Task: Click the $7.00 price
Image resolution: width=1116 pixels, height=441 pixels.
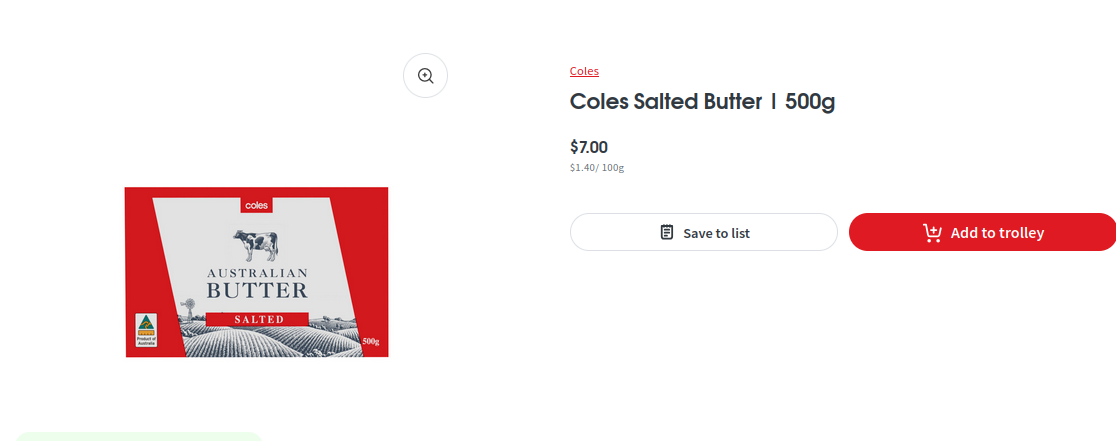Action: tap(589, 147)
